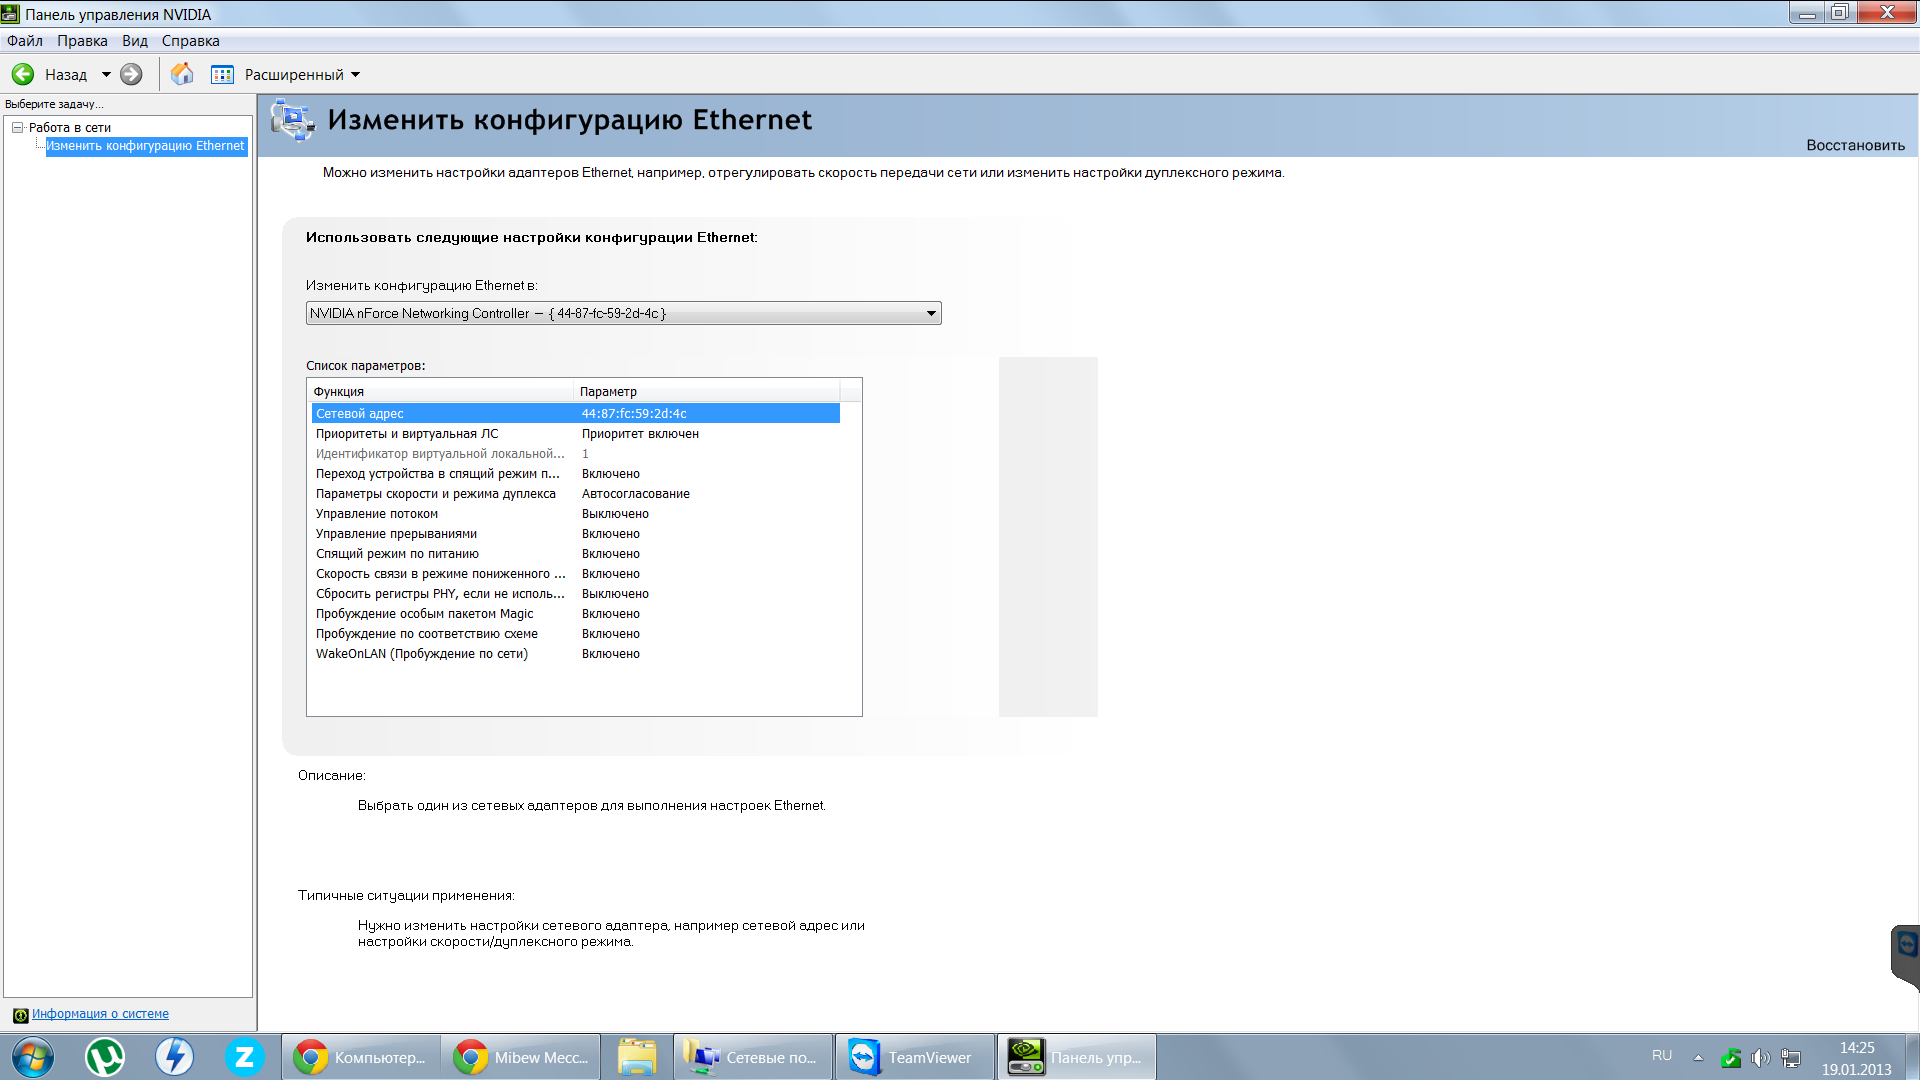
Task: Select Идентификатор виртуальной локальной row
Action: point(575,453)
